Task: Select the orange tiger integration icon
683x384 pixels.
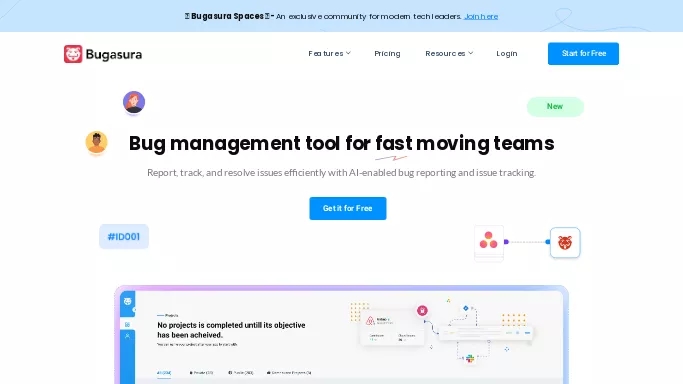Action: click(x=565, y=243)
